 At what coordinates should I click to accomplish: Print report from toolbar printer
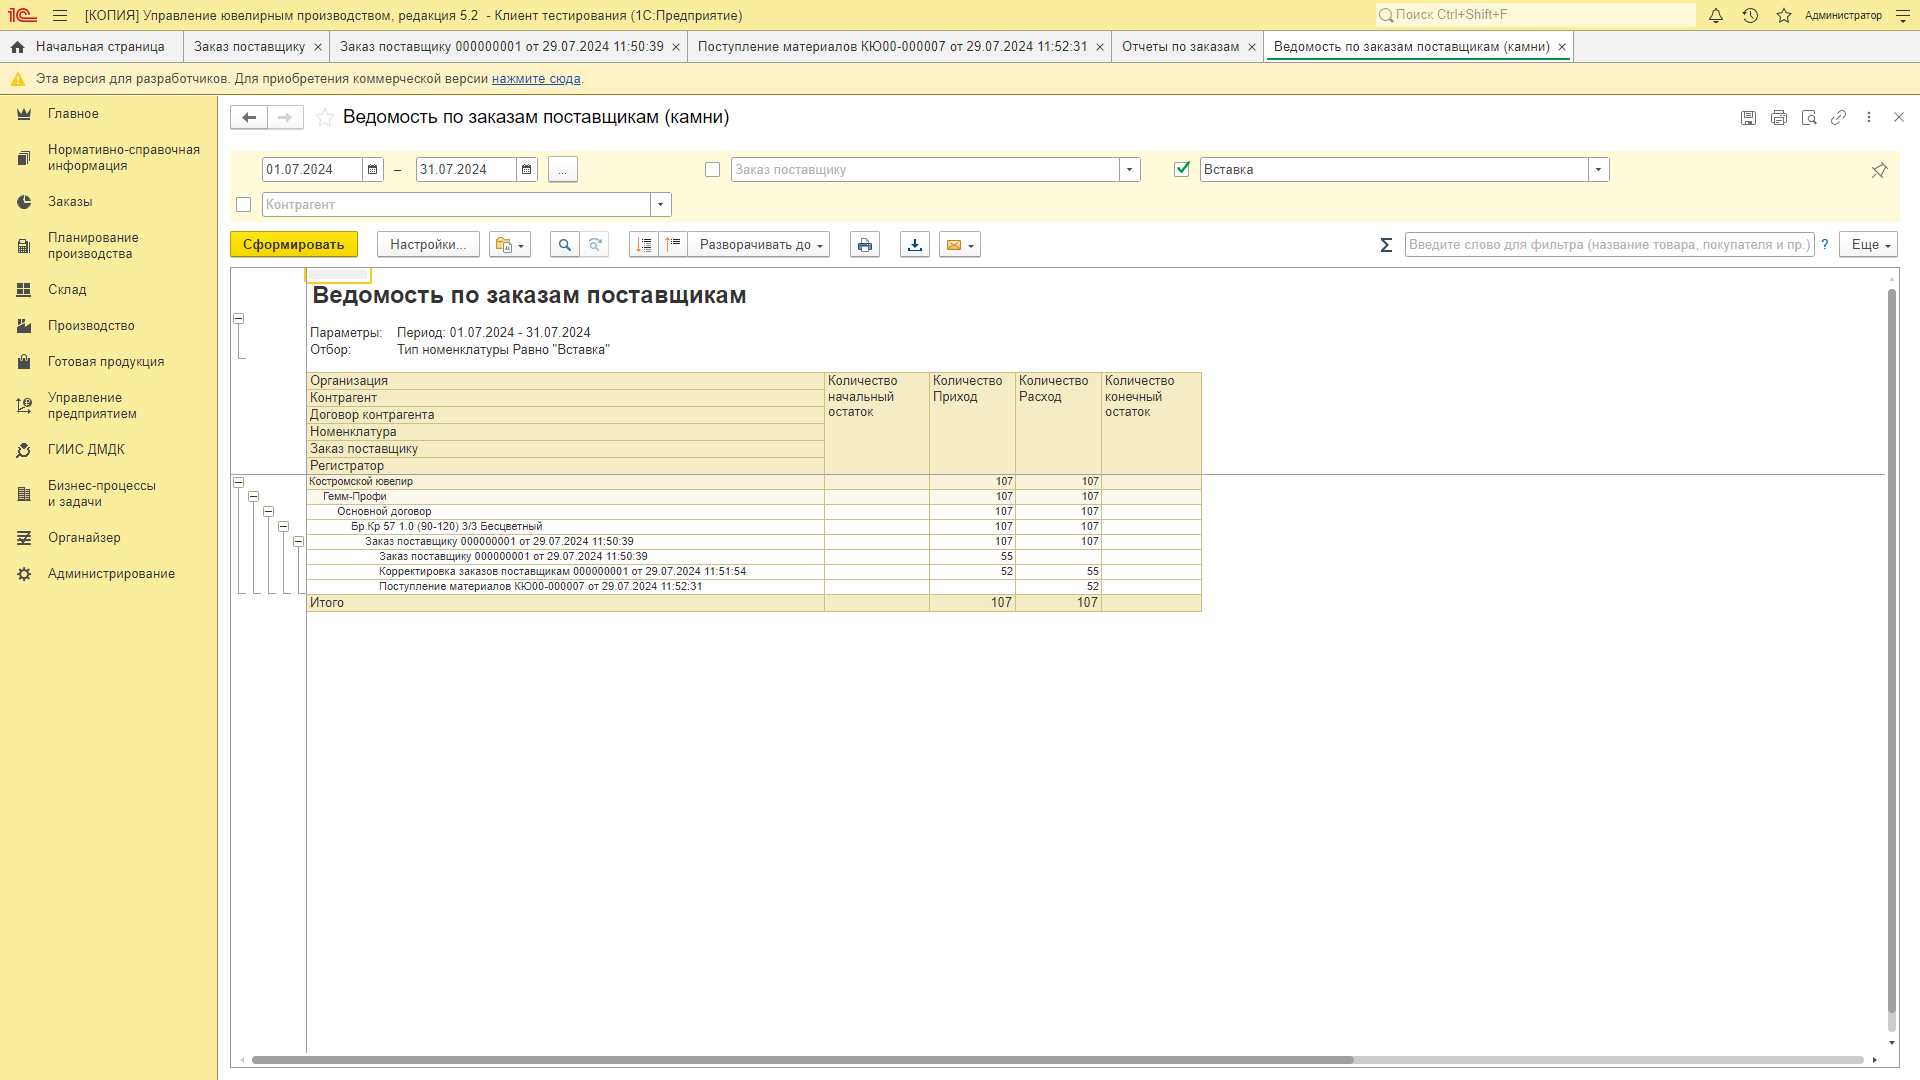click(865, 245)
